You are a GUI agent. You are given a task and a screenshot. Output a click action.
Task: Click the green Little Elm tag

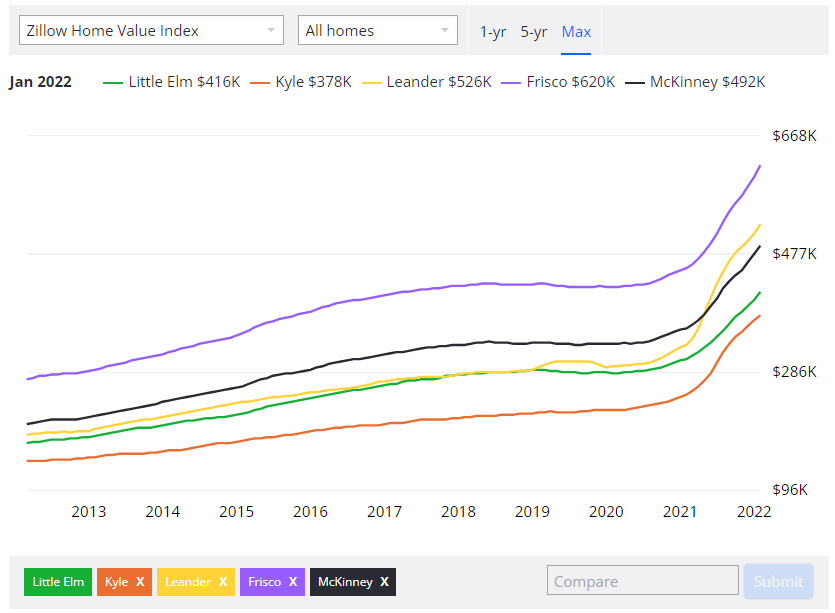click(58, 582)
